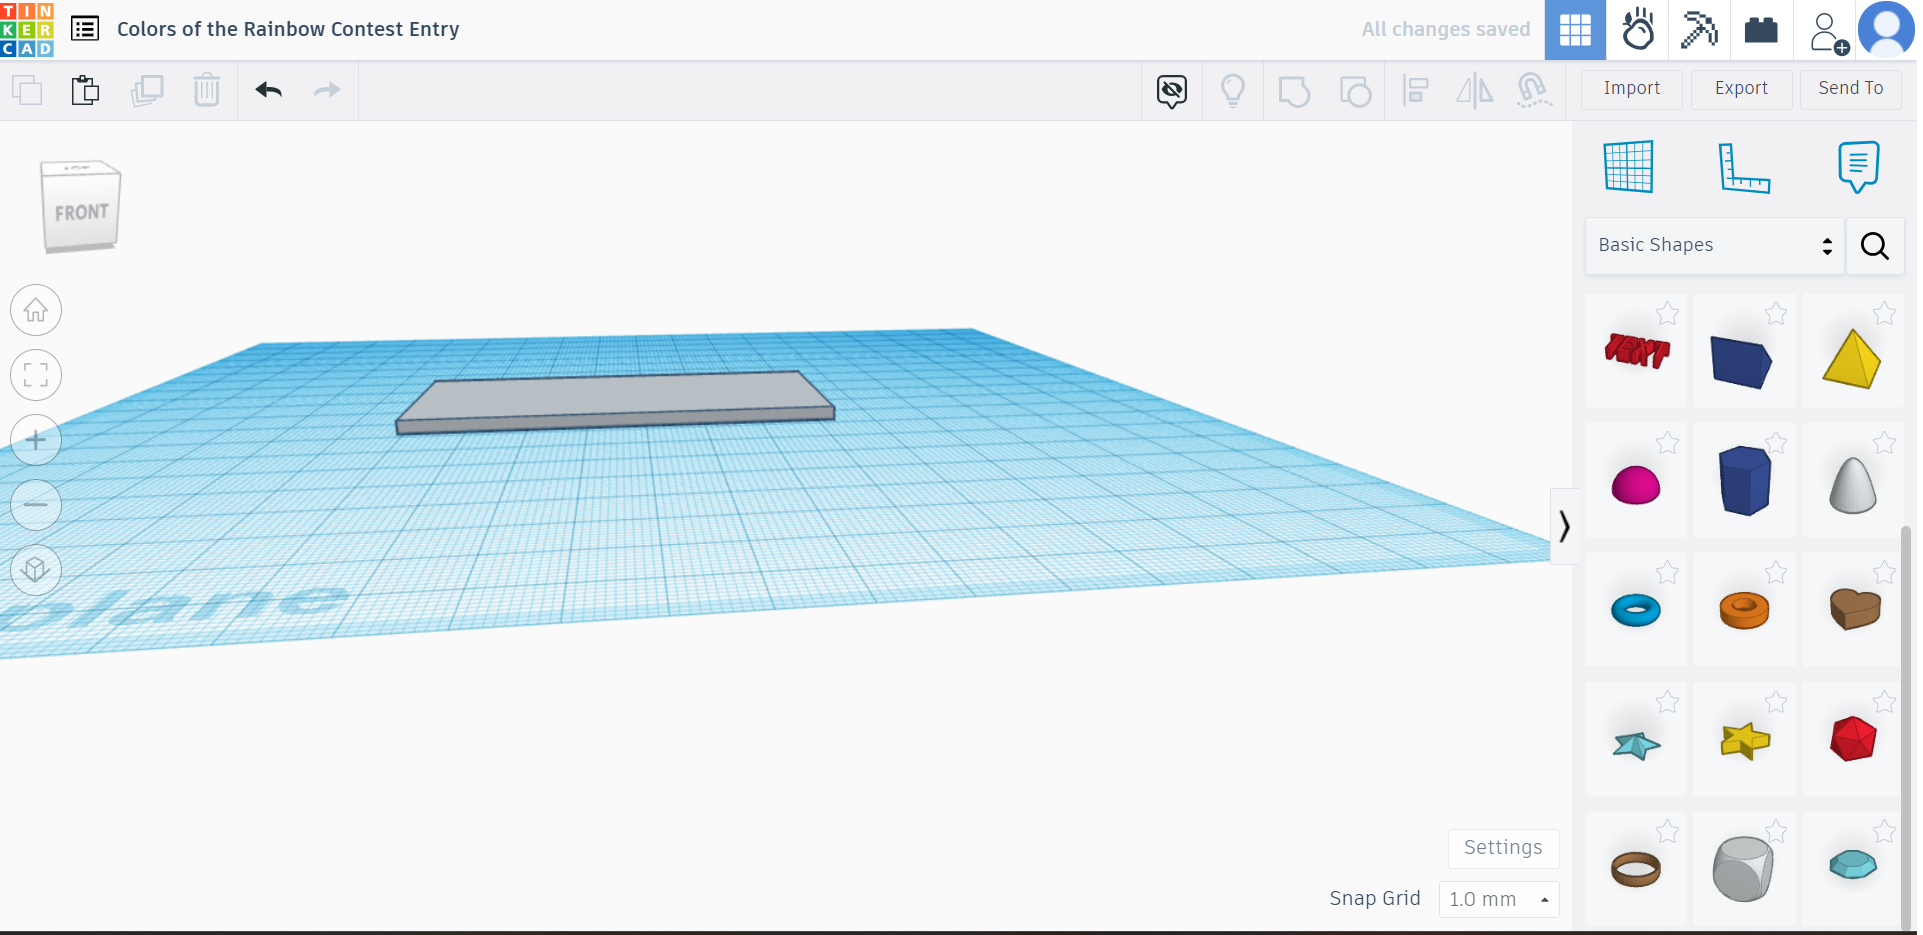
Task: Show all hidden parts with lightbulb
Action: click(x=1233, y=90)
